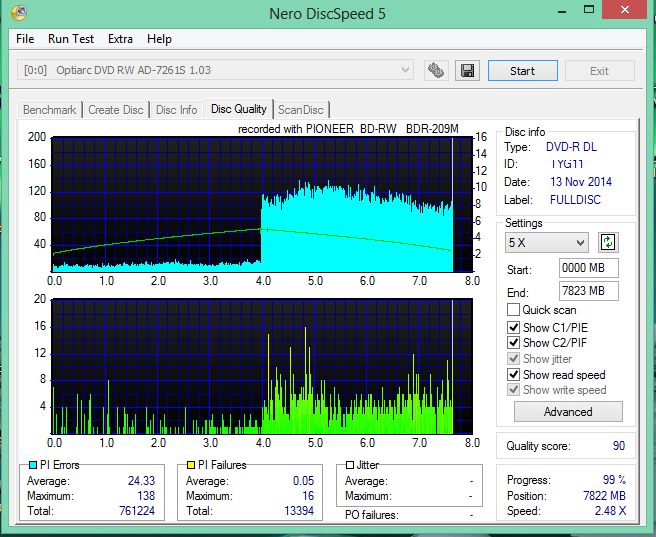Click the cyan PI Errors legend swatch
Image resolution: width=656 pixels, height=537 pixels.
33,465
